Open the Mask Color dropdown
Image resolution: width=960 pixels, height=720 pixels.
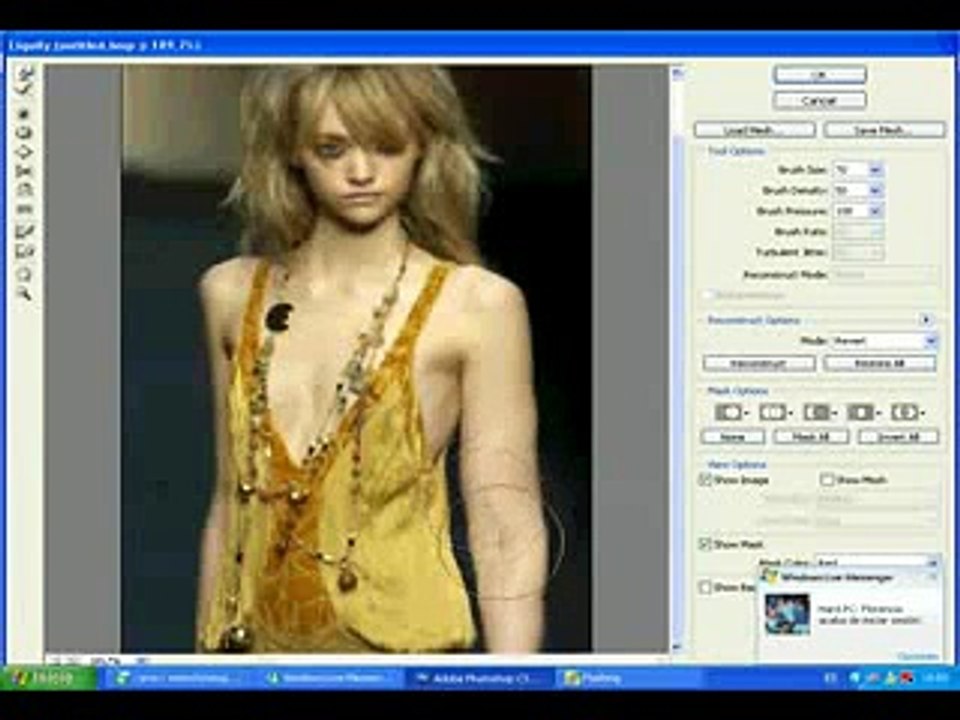pyautogui.click(x=877, y=561)
